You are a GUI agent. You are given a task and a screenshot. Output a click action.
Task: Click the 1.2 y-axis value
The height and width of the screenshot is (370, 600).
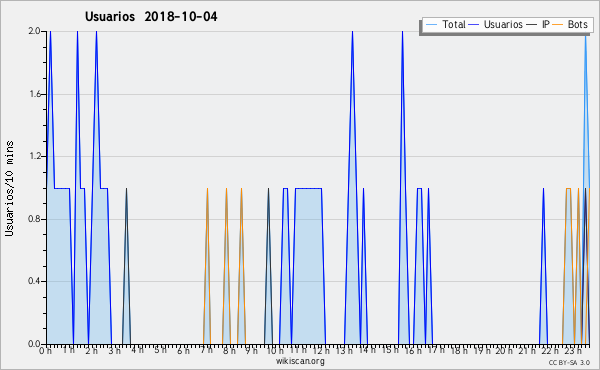click(x=34, y=156)
